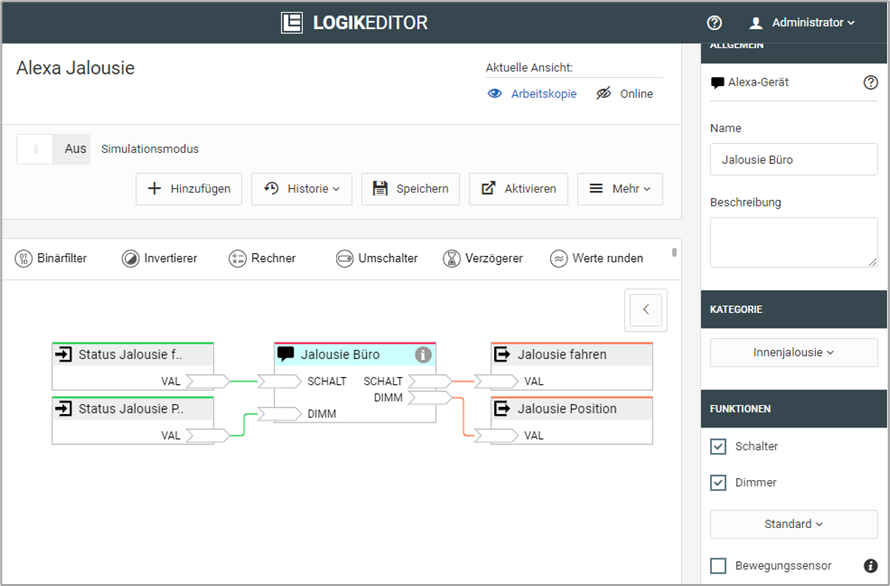Select the Verzögerer hourglass icon
Screen dimensions: 890x586
tap(452, 258)
